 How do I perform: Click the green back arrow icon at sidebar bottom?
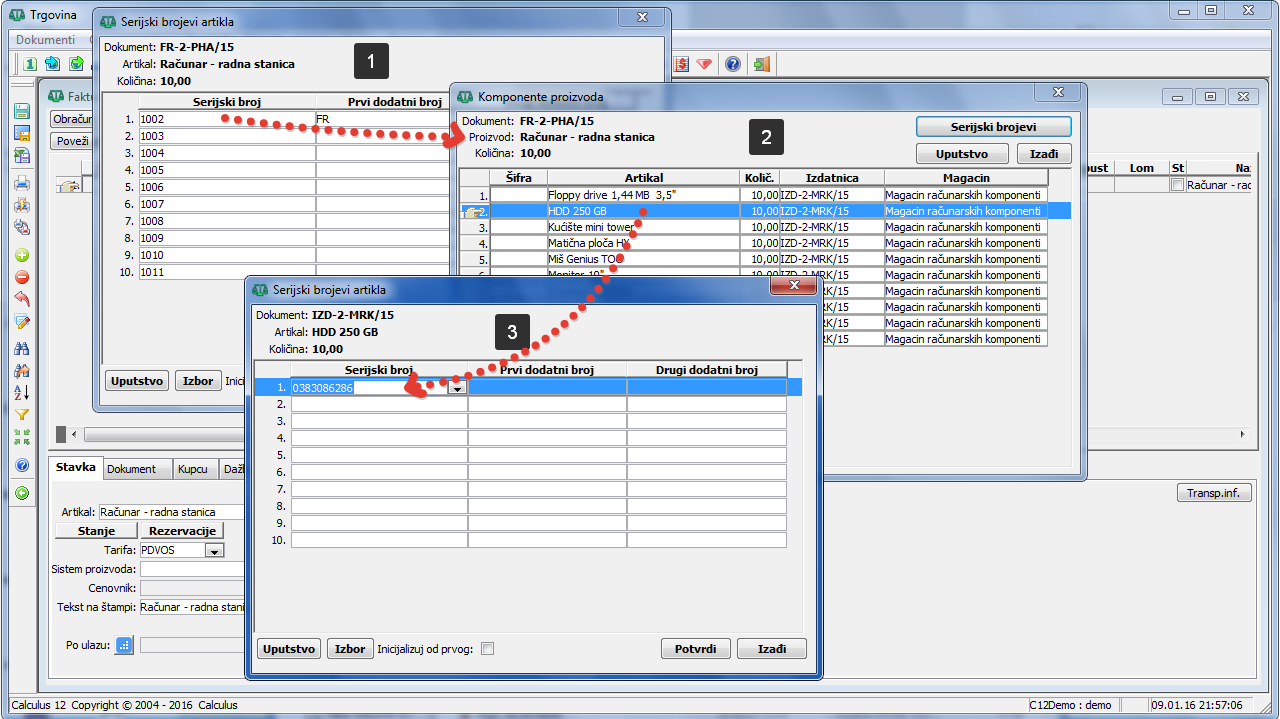(x=22, y=492)
